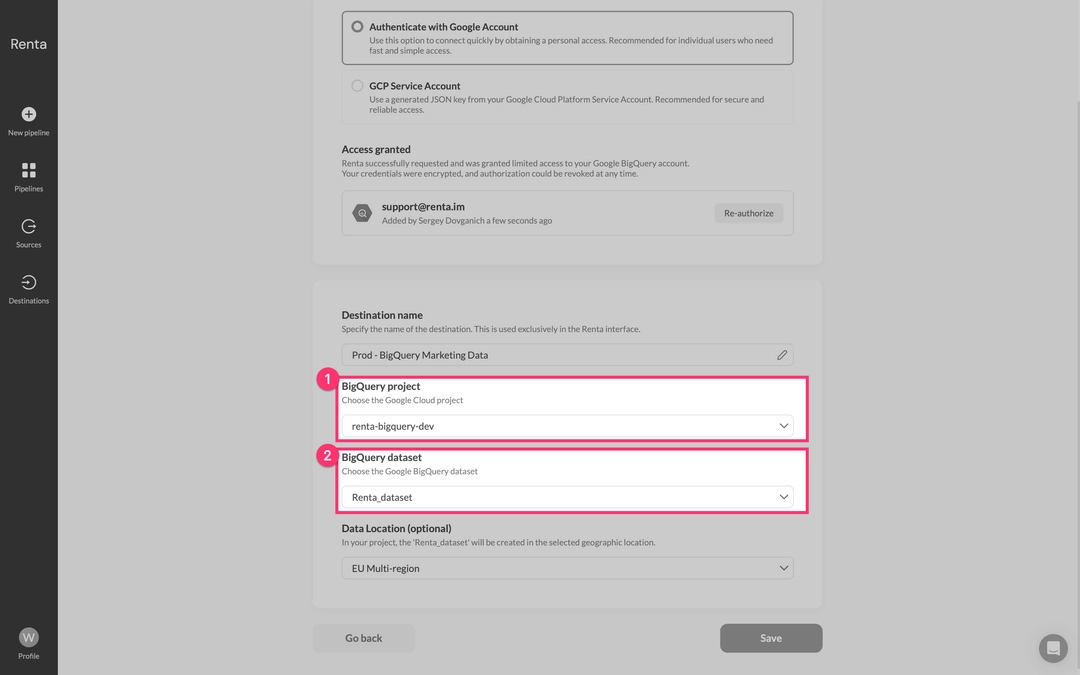Expand the BigQuery project dropdown
Image resolution: width=1080 pixels, height=675 pixels.
tap(567, 426)
